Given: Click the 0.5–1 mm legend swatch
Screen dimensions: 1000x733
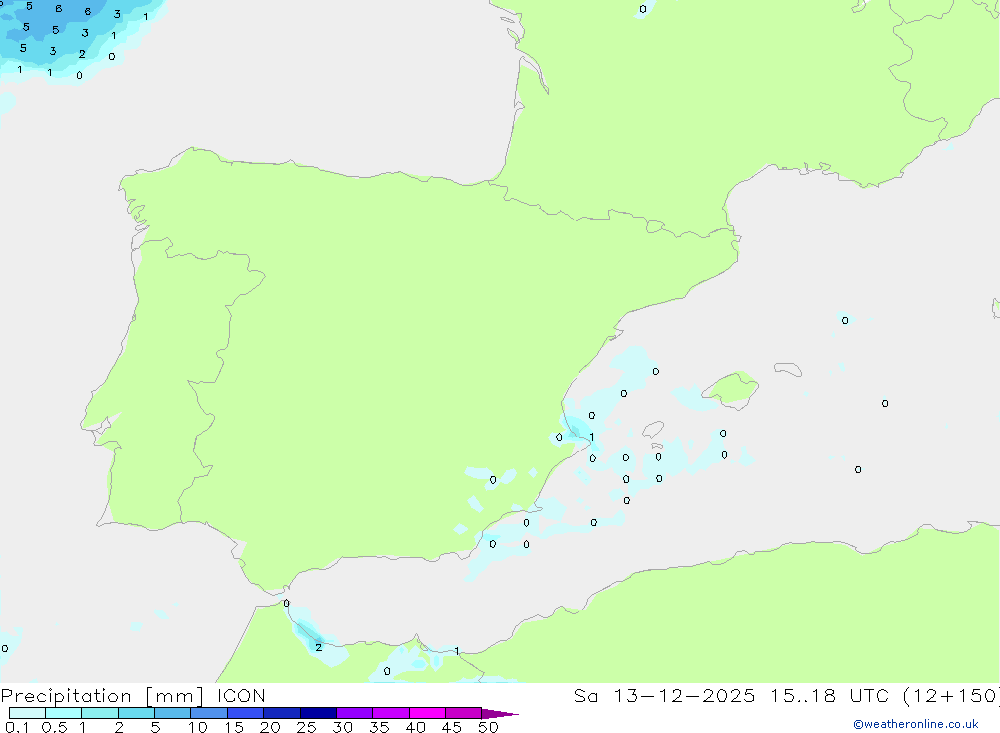Looking at the screenshot, I should pyautogui.click(x=63, y=713).
